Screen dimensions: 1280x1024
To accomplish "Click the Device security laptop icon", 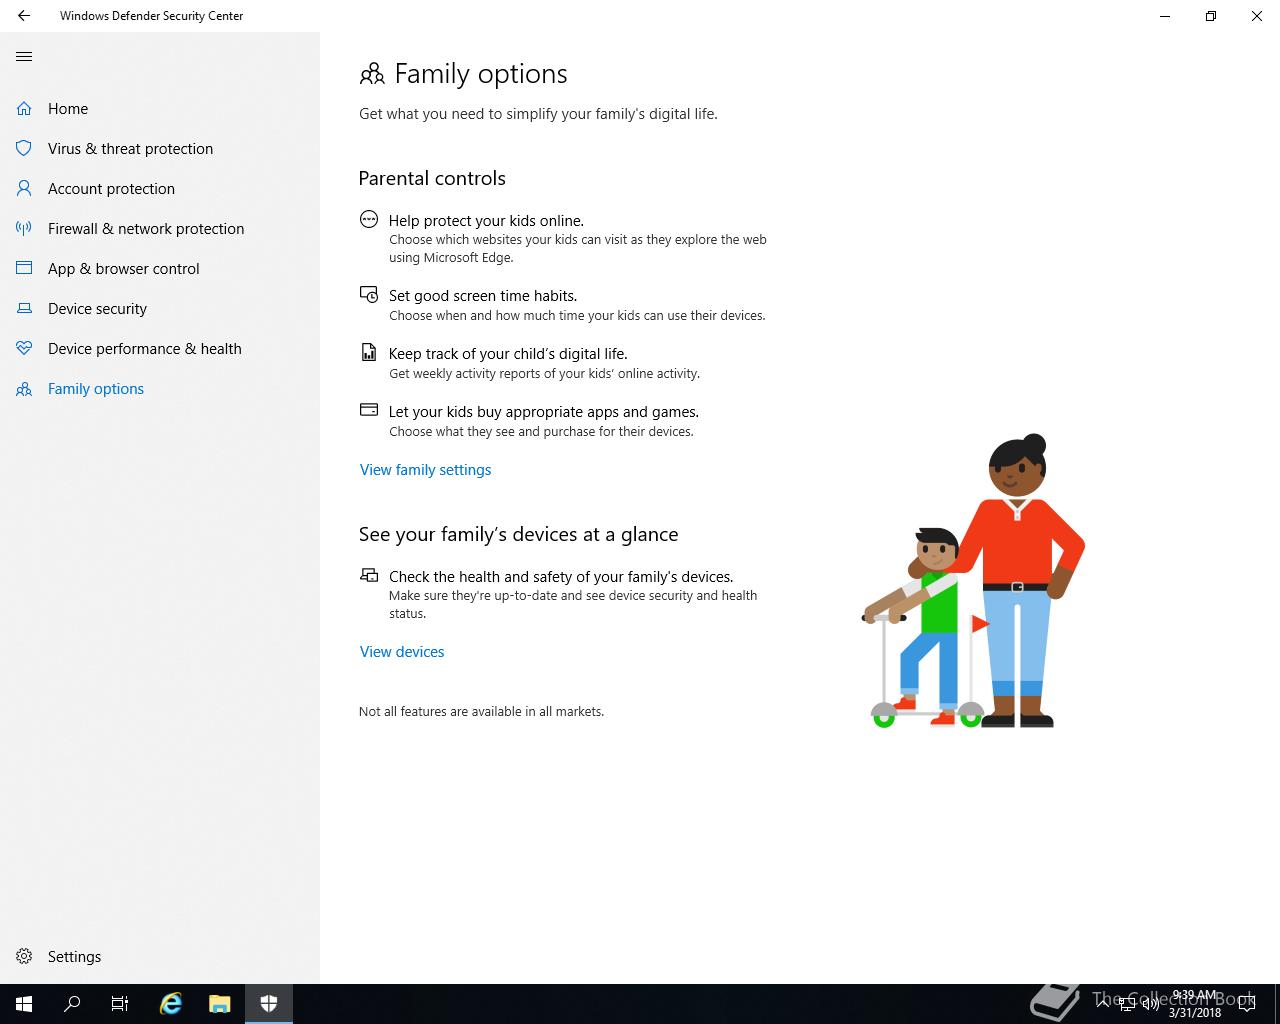I will [24, 308].
